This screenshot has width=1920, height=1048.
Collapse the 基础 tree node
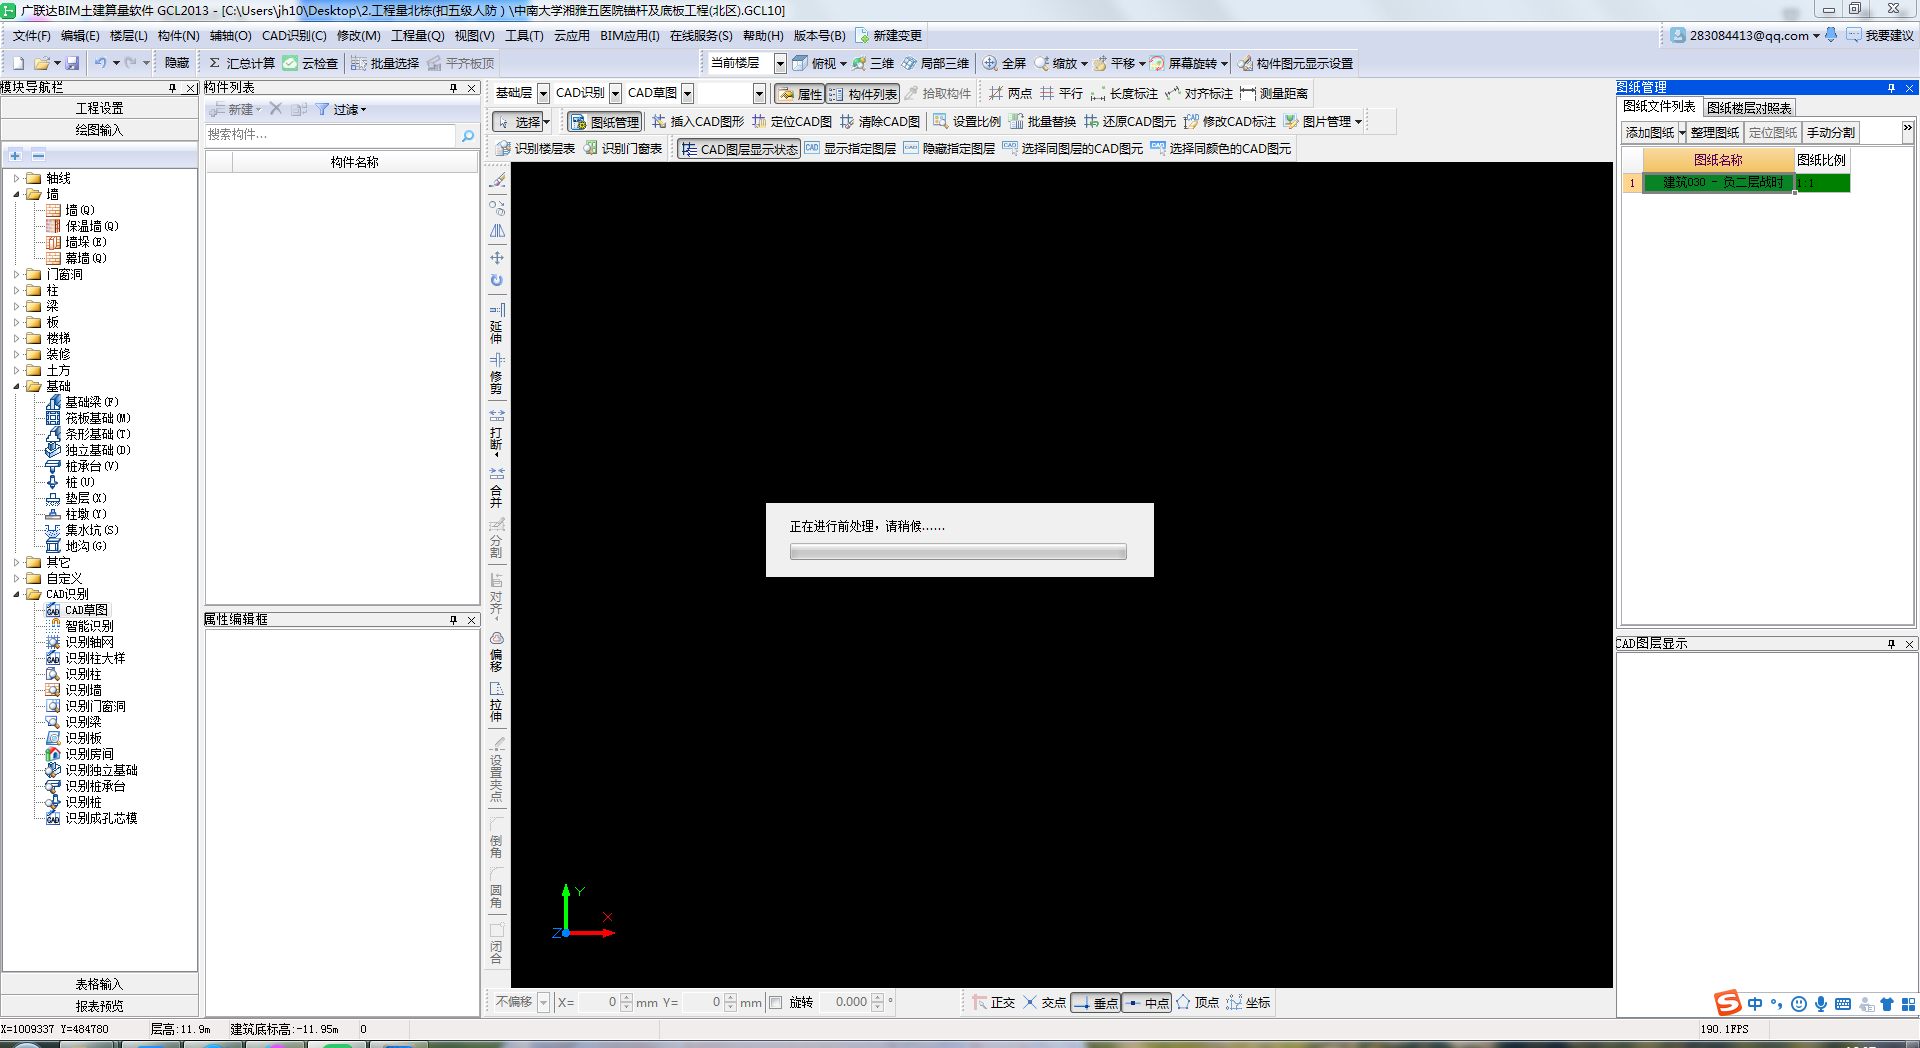[16, 386]
